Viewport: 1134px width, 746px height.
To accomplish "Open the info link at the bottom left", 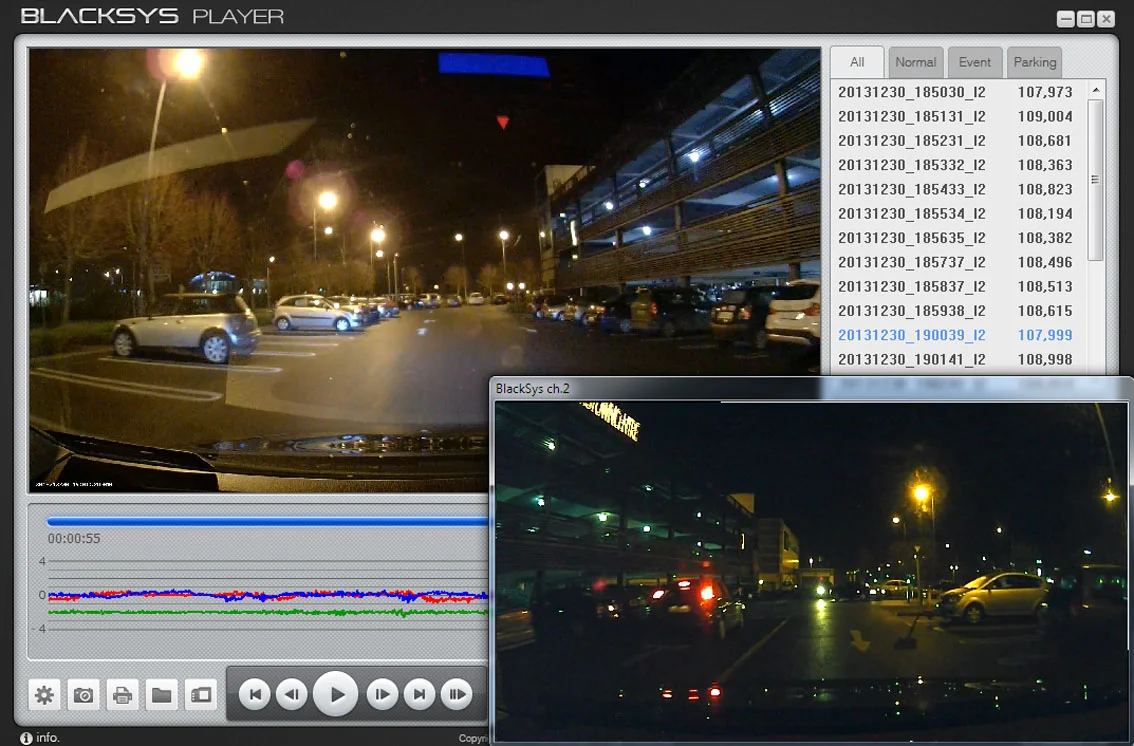I will coord(40,737).
